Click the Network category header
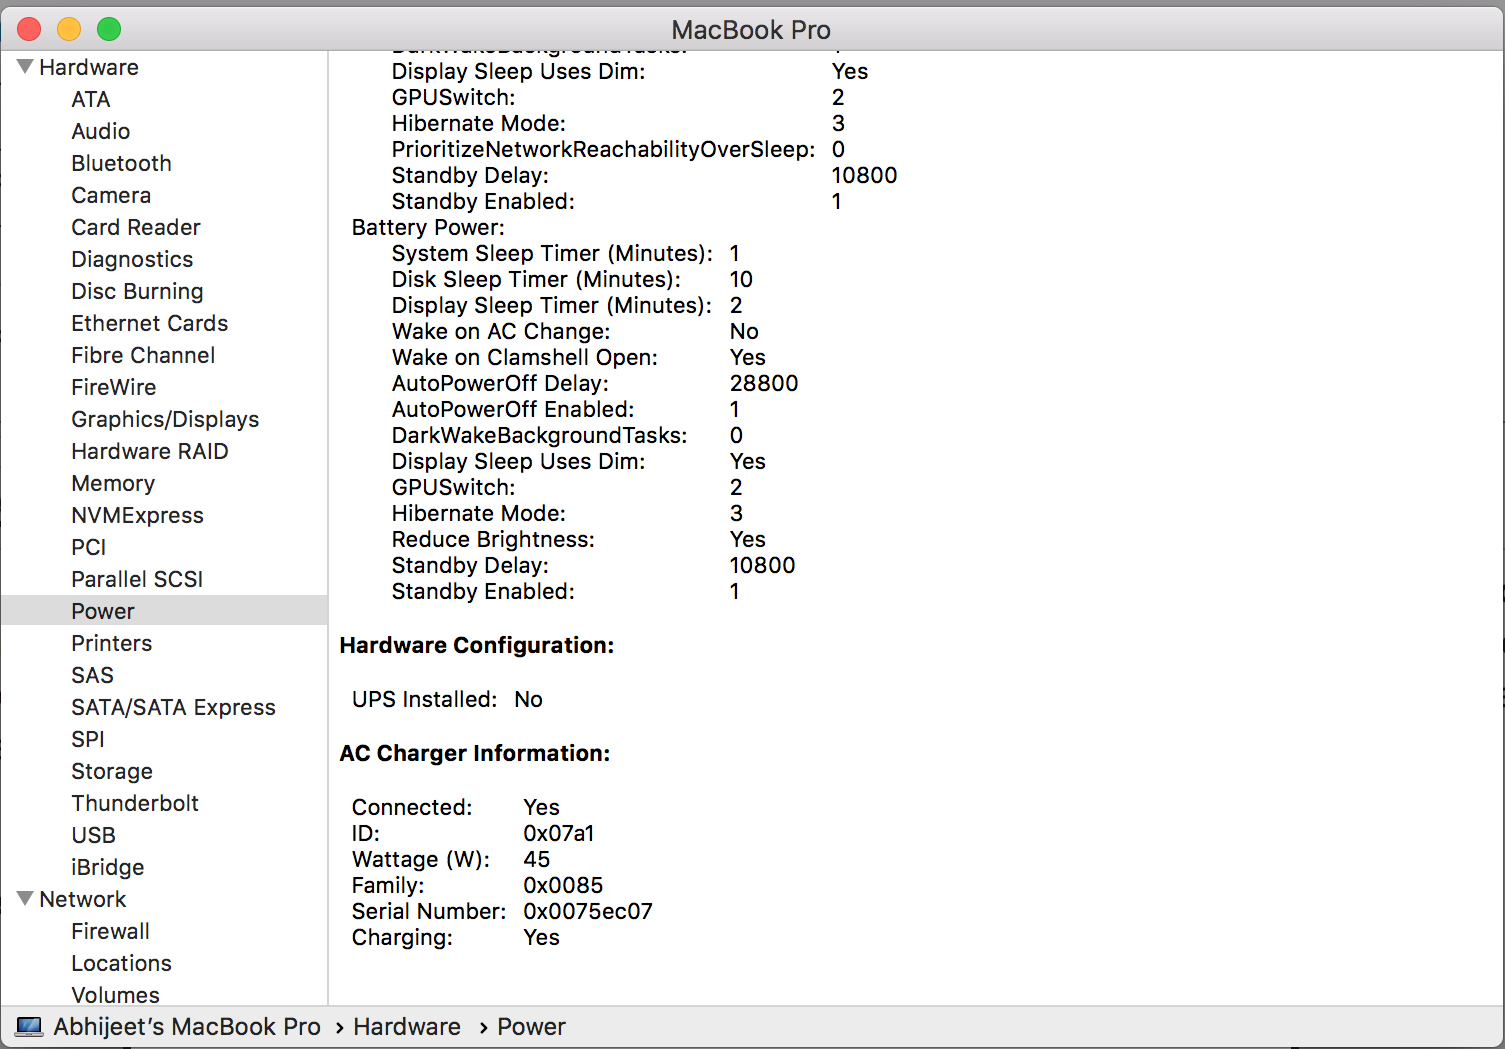The image size is (1505, 1049). 83,899
